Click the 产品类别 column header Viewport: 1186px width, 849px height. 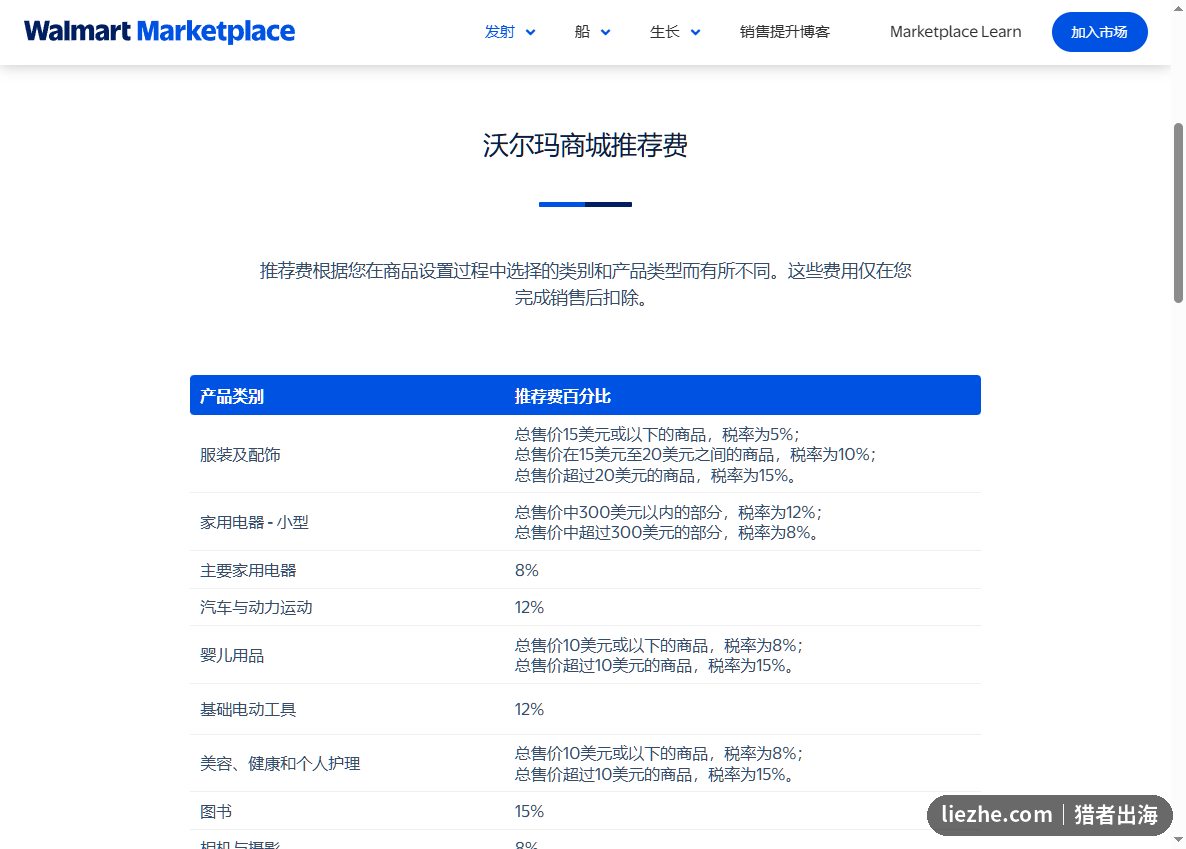point(231,396)
